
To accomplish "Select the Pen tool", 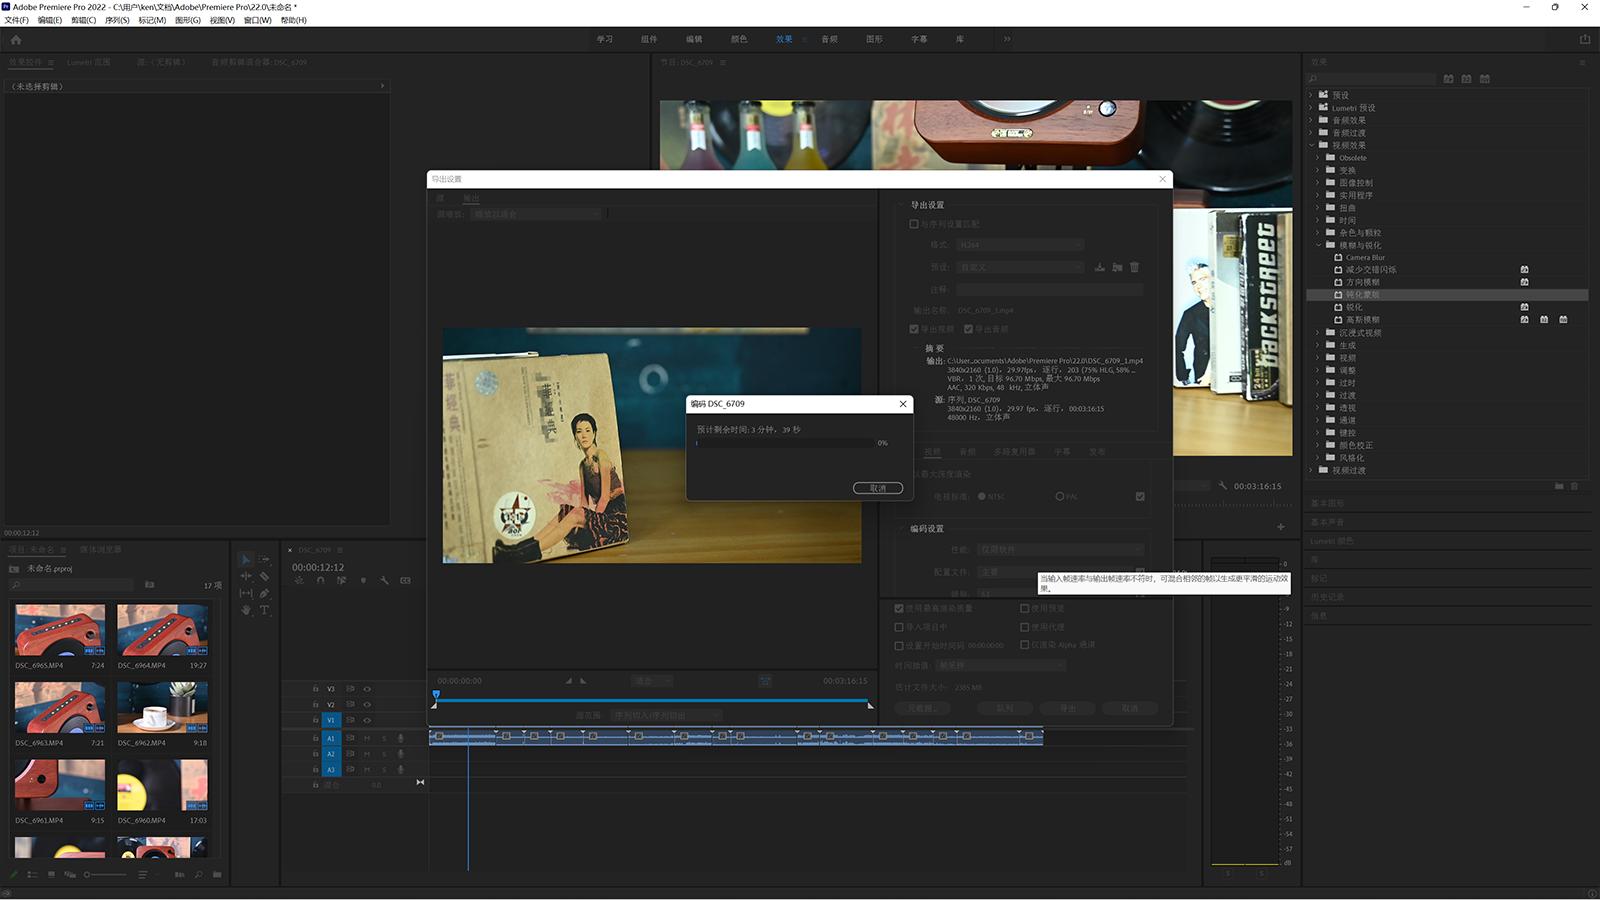I will pos(265,593).
